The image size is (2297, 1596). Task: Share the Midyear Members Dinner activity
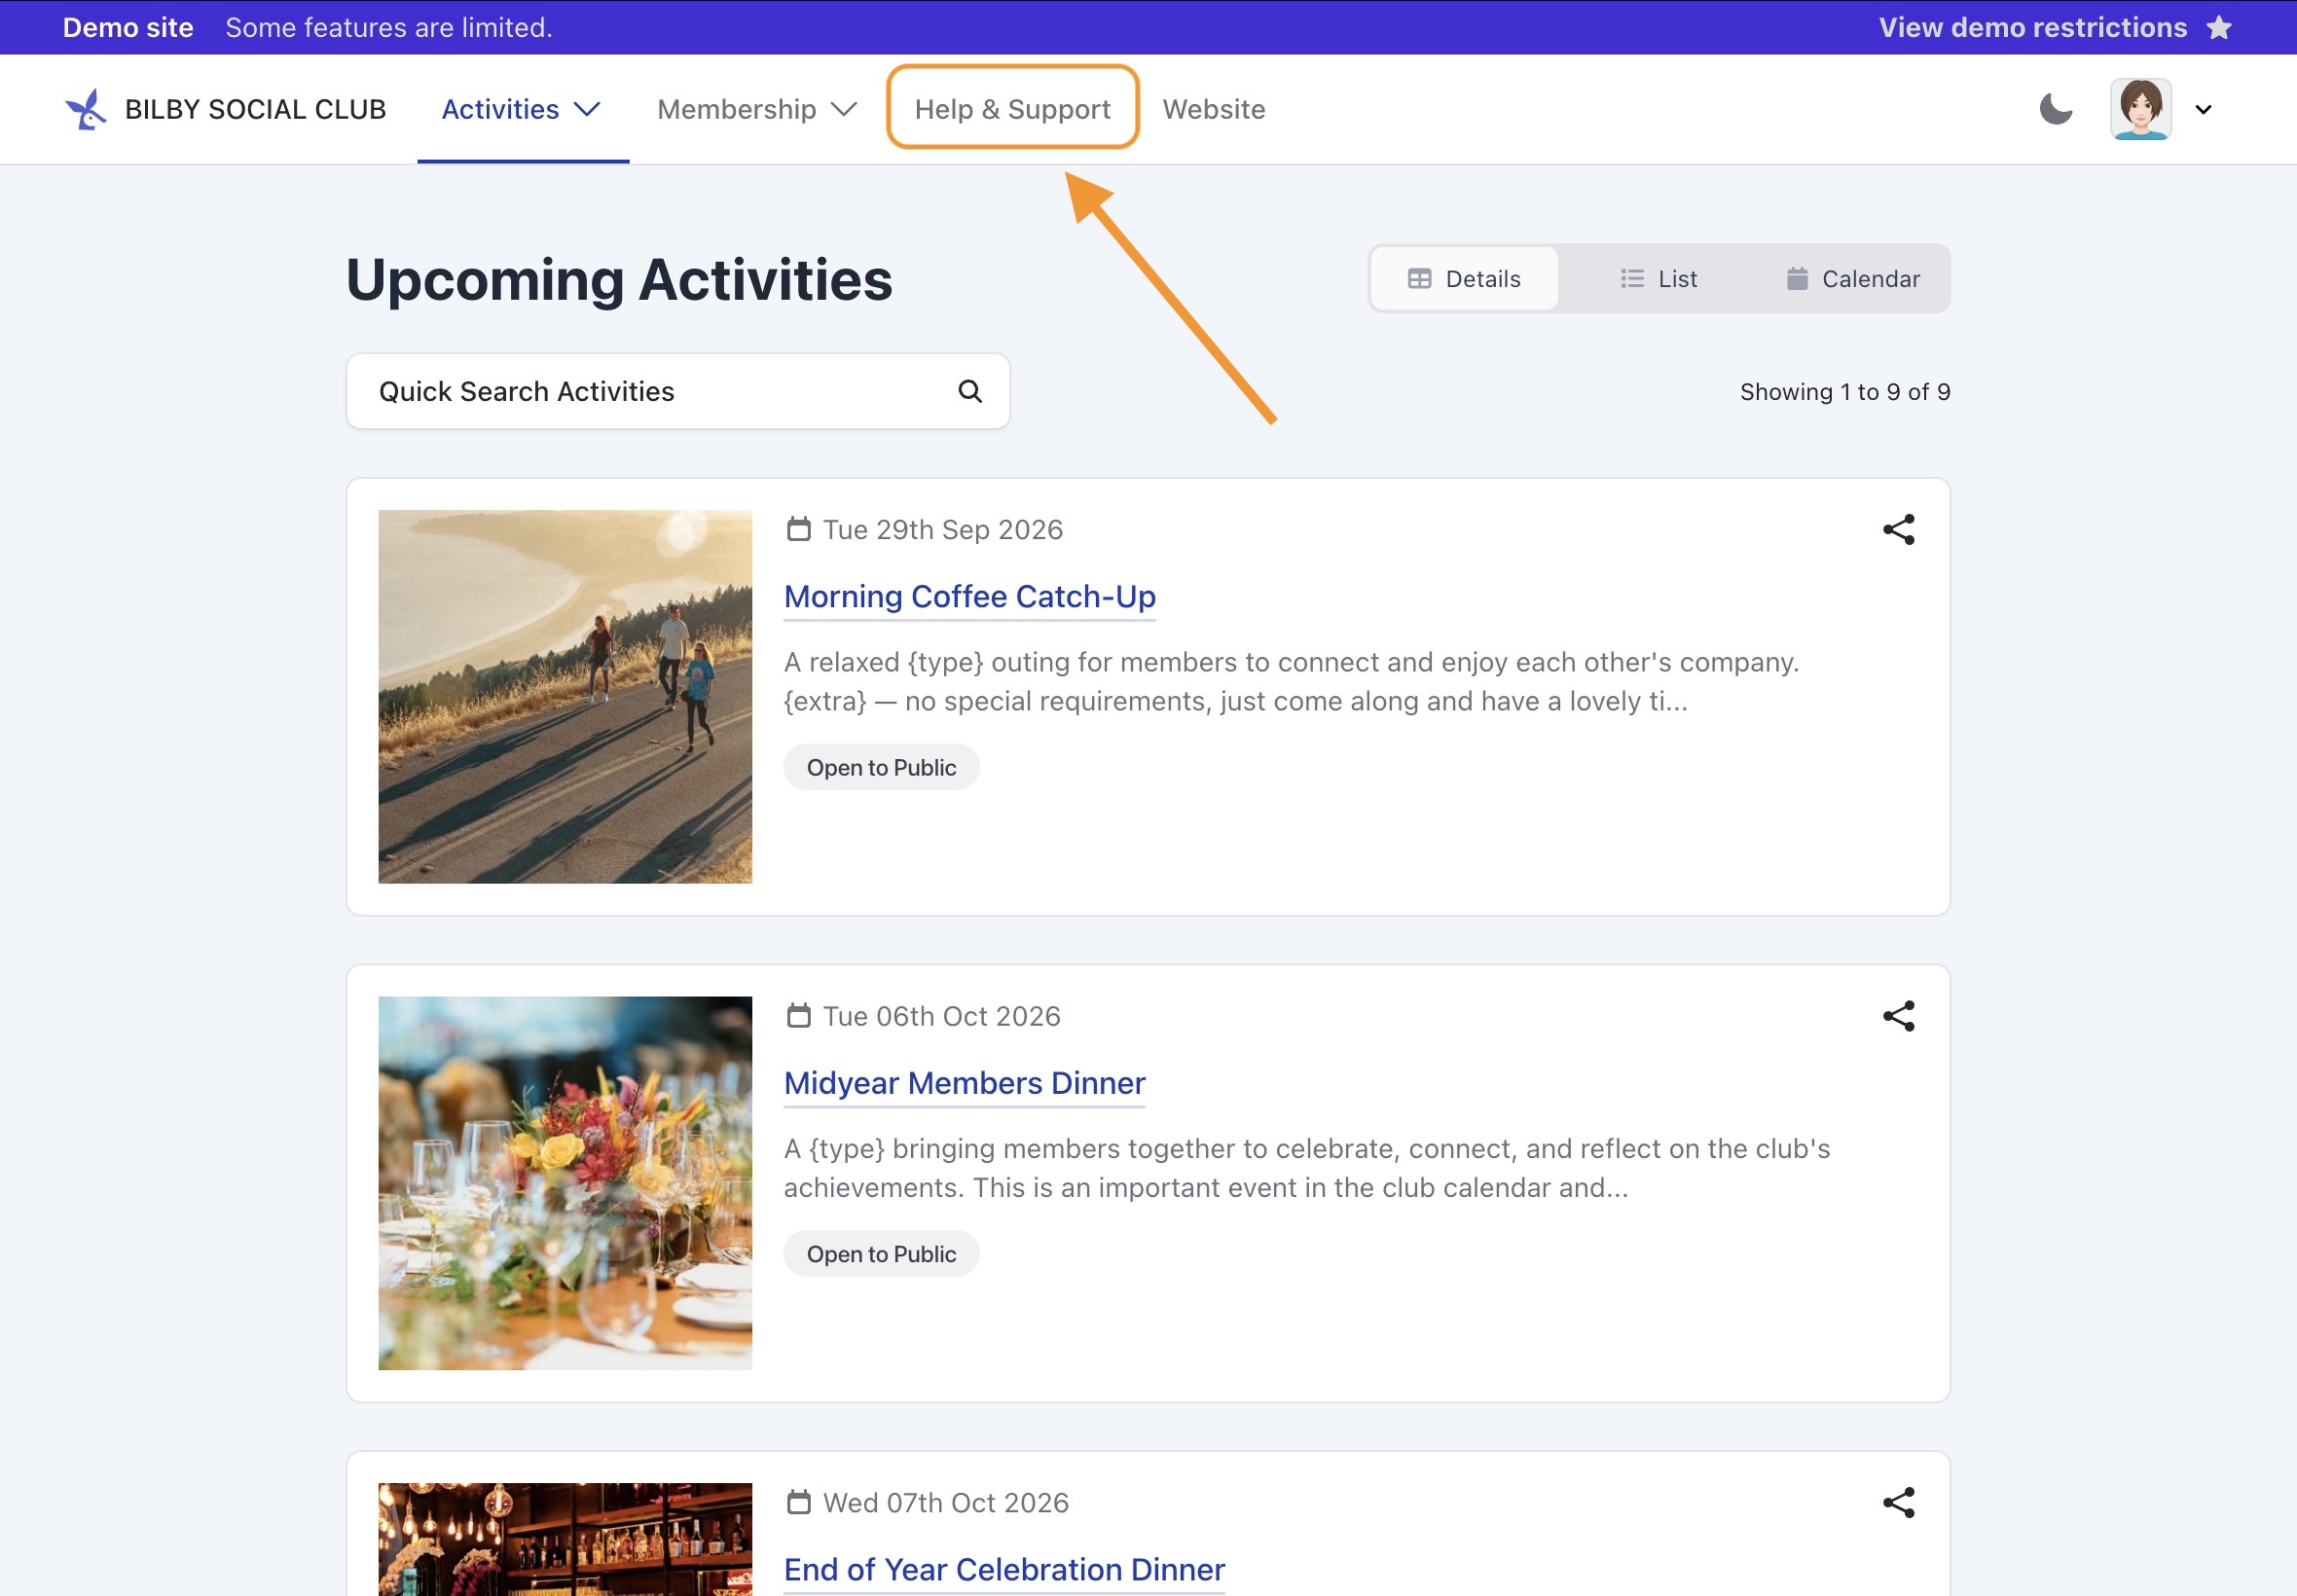(x=1898, y=1016)
